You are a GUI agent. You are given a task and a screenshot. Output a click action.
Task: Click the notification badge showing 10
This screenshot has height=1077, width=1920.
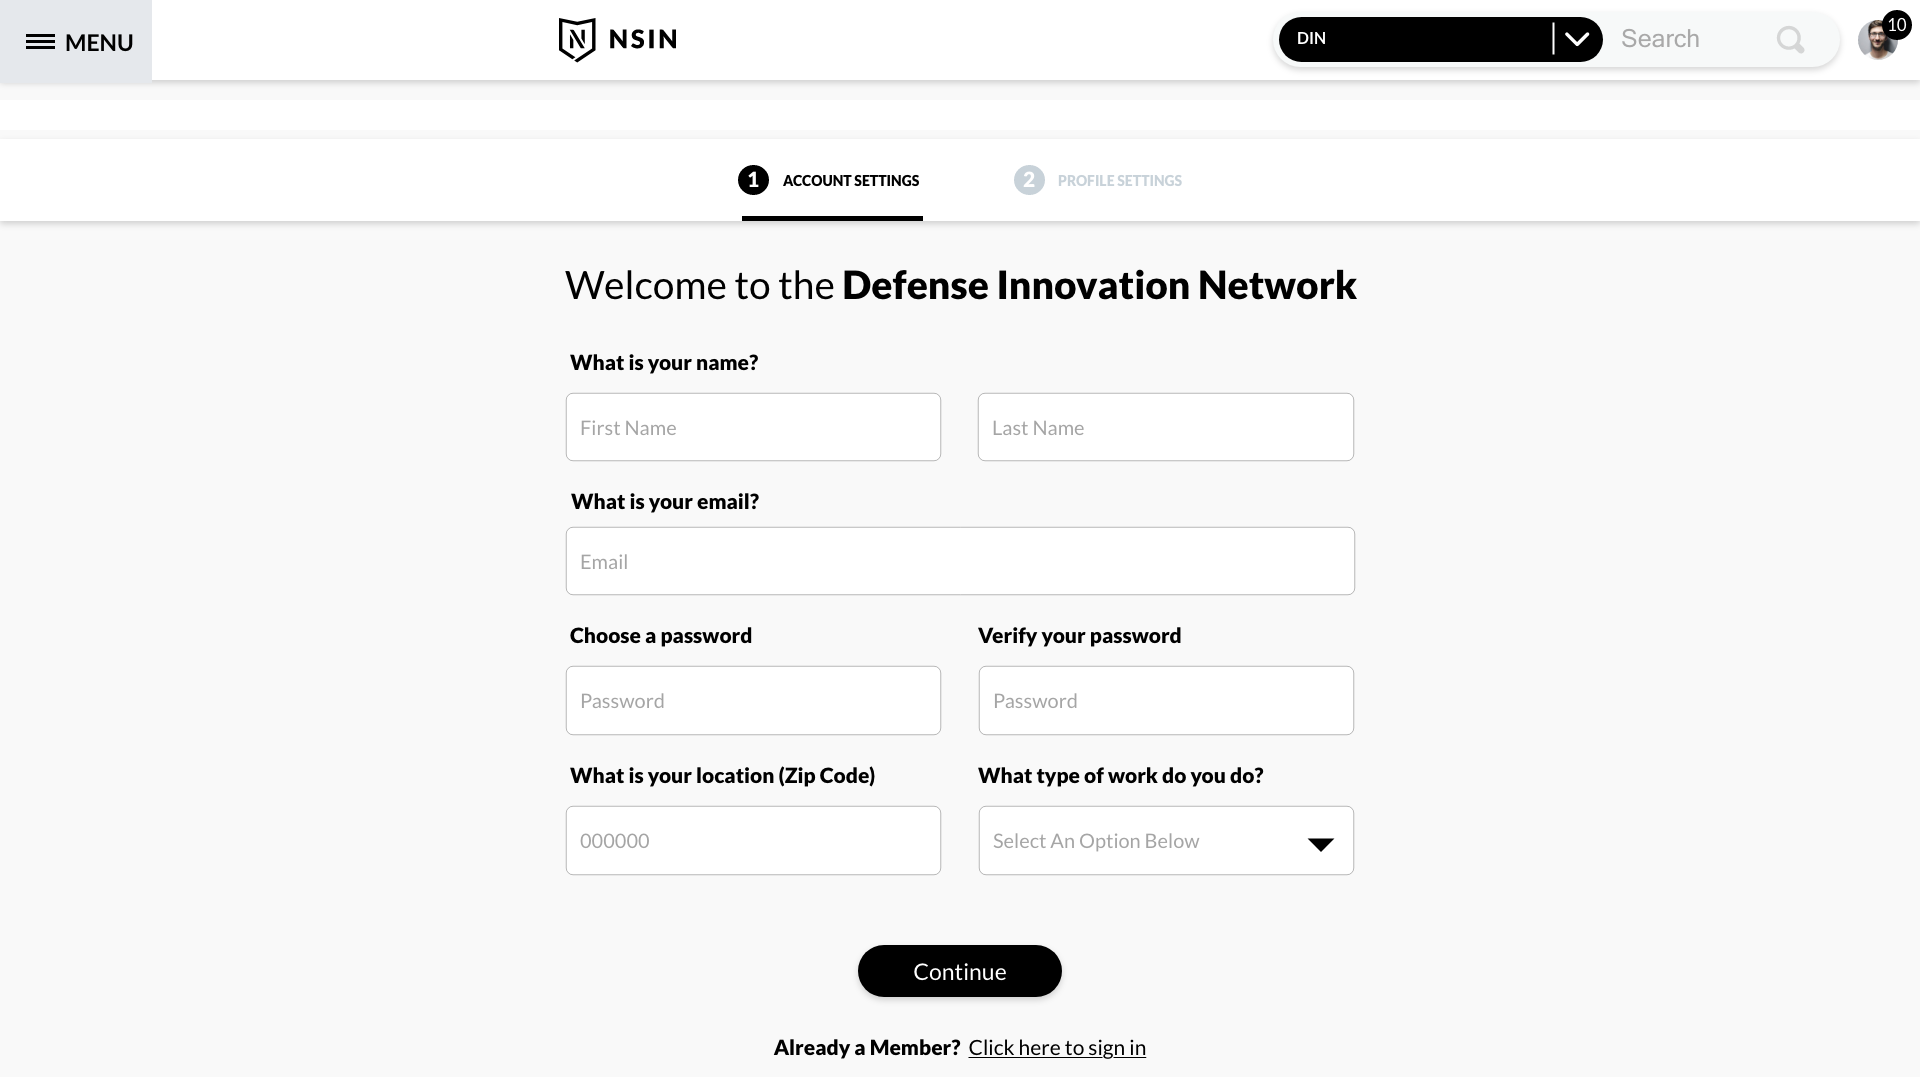pyautogui.click(x=1897, y=25)
